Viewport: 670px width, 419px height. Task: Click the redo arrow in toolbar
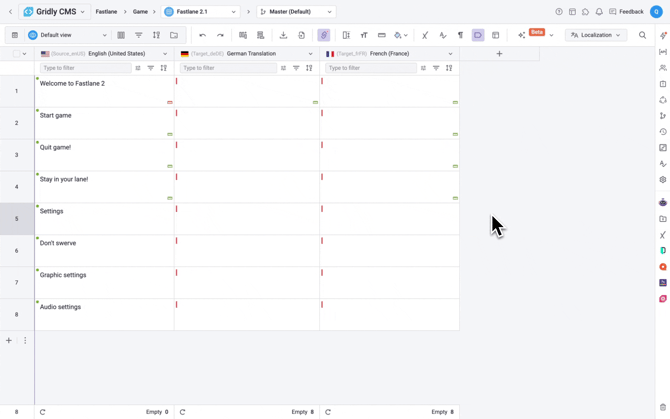220,35
